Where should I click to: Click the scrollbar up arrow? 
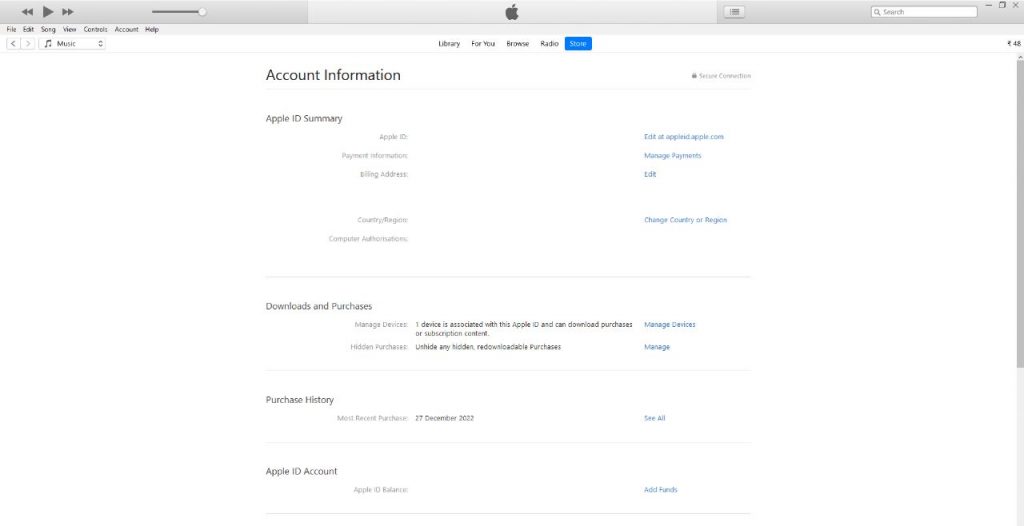tap(1020, 58)
